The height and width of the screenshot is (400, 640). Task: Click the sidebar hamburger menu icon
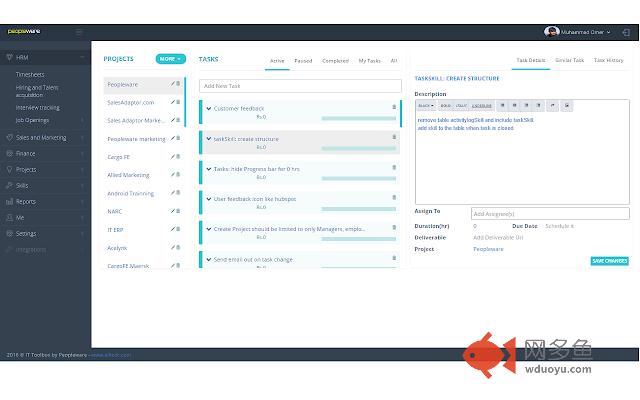pos(79,32)
